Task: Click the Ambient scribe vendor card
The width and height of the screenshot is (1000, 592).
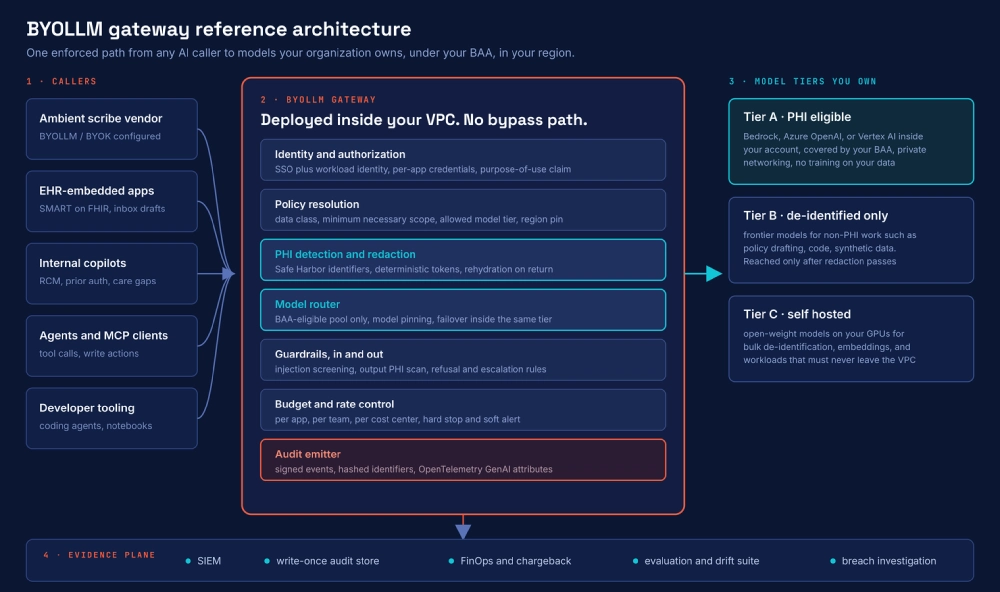Action: coord(112,129)
